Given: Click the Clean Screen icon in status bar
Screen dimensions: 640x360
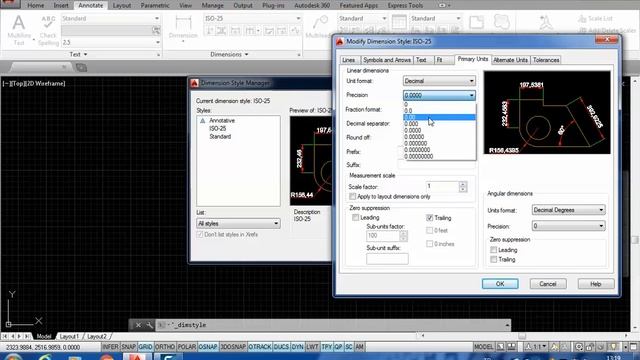Looking at the screenshot, I should (x=634, y=347).
